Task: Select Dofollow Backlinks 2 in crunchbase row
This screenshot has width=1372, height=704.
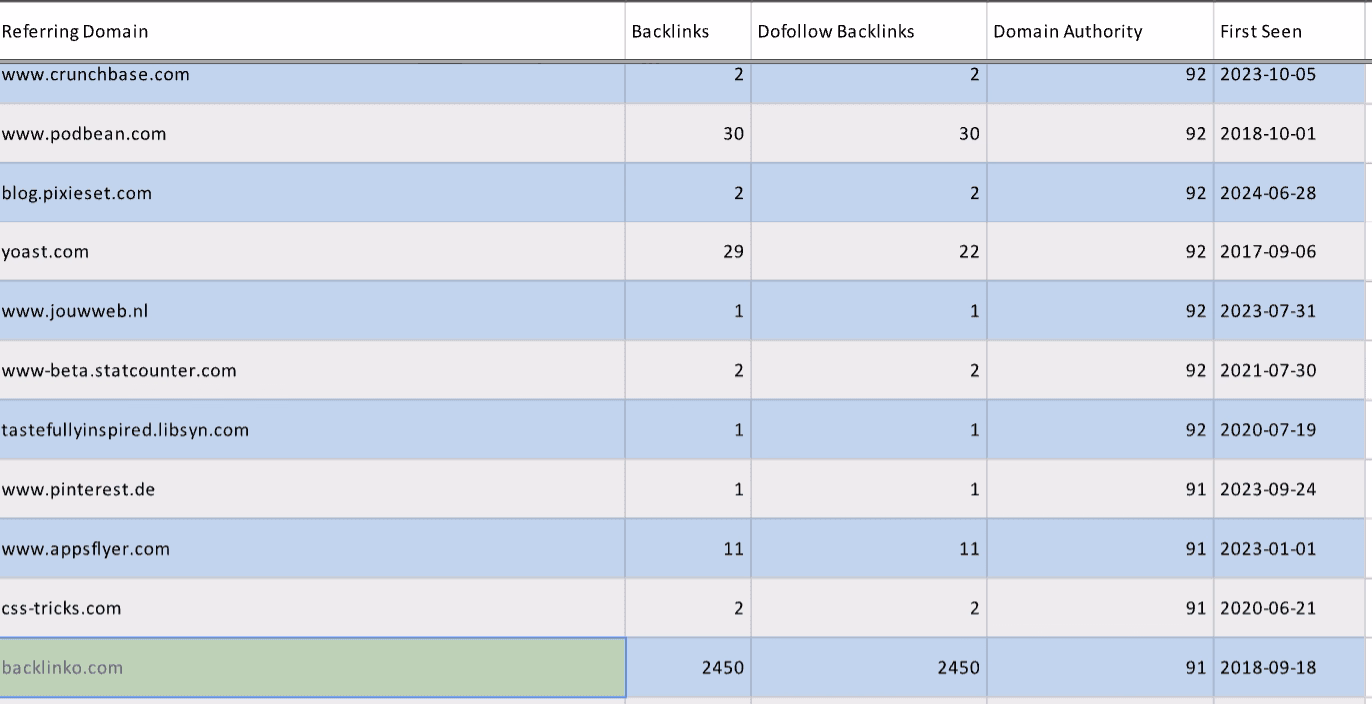Action: [869, 82]
